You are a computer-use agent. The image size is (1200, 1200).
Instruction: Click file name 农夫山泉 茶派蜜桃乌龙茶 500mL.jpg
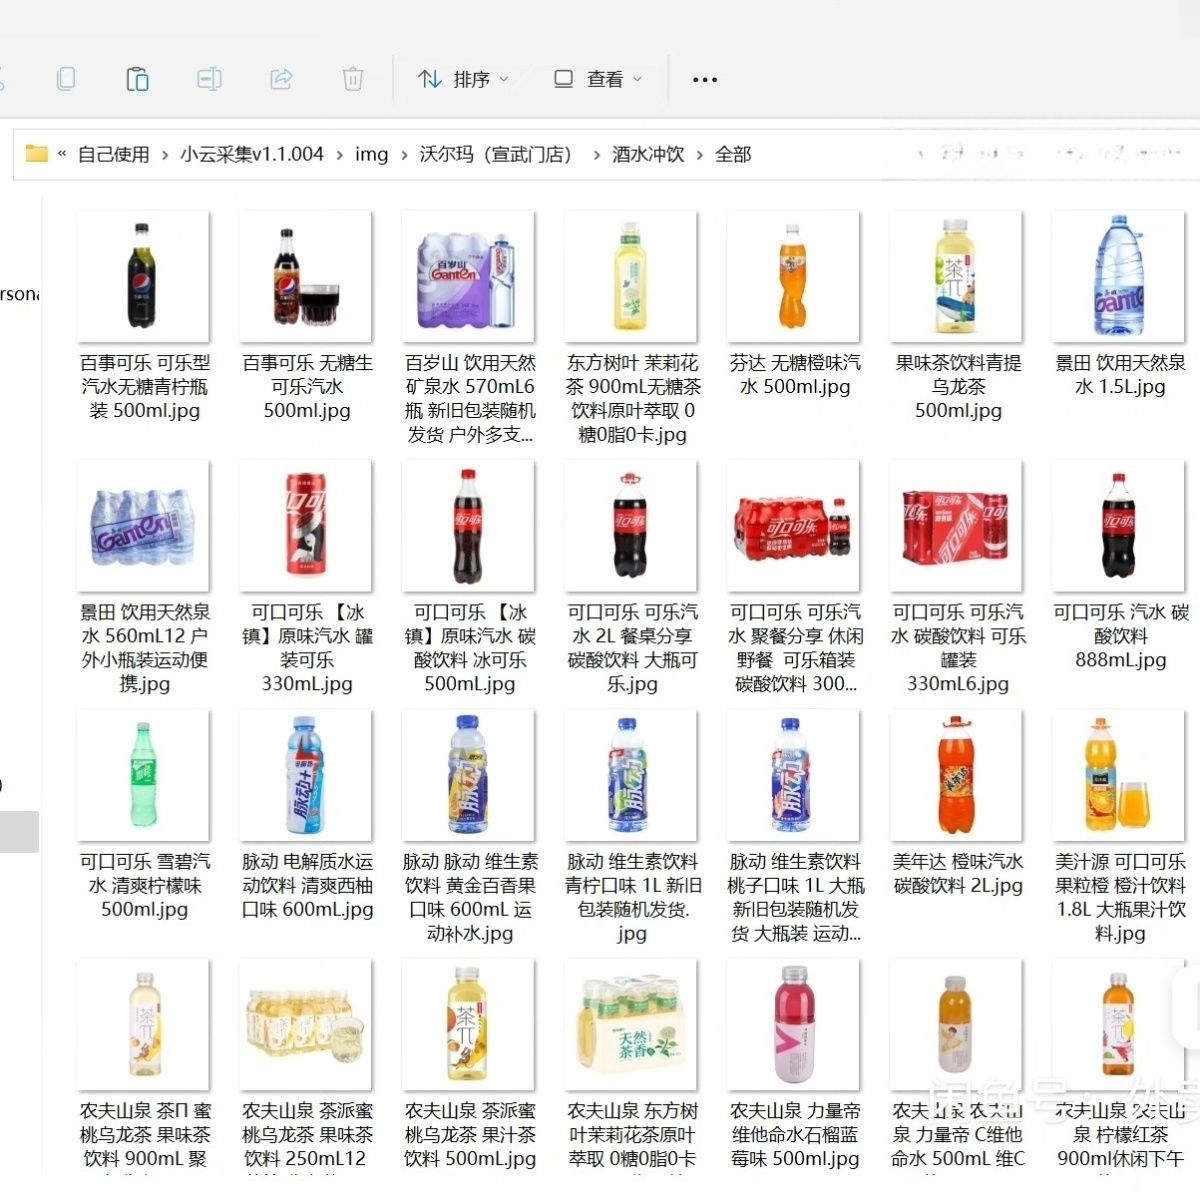[x=469, y=1135]
